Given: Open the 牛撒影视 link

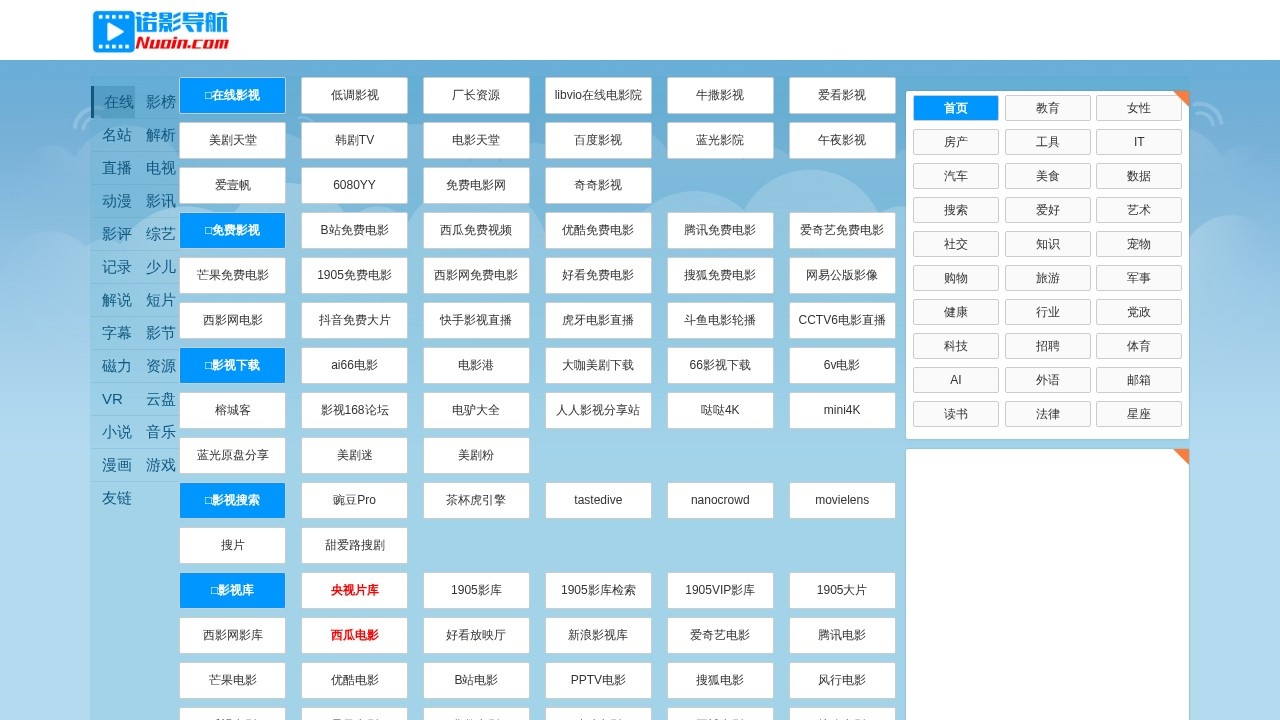Looking at the screenshot, I should coord(720,96).
